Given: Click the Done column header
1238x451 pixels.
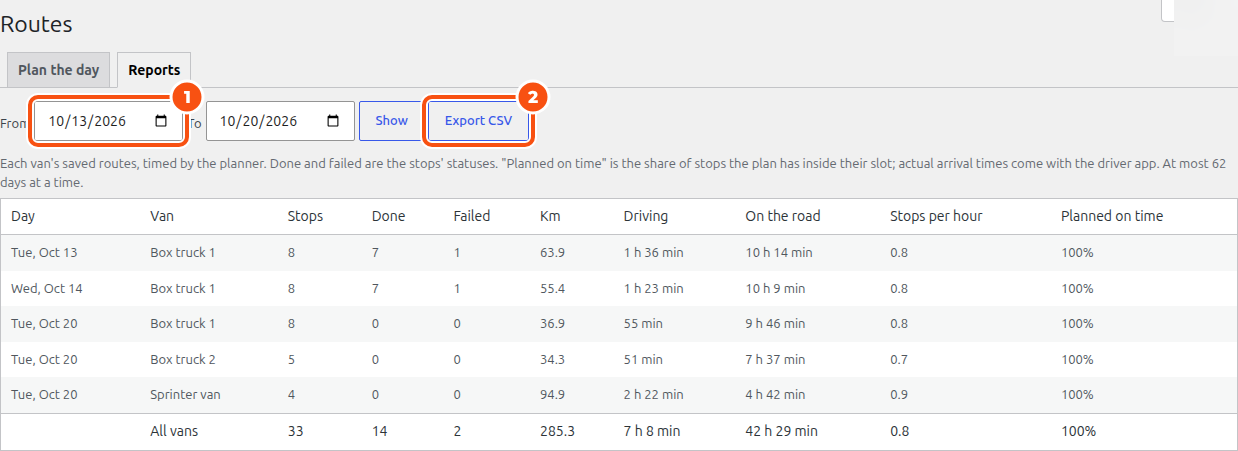Looking at the screenshot, I should point(388,216).
